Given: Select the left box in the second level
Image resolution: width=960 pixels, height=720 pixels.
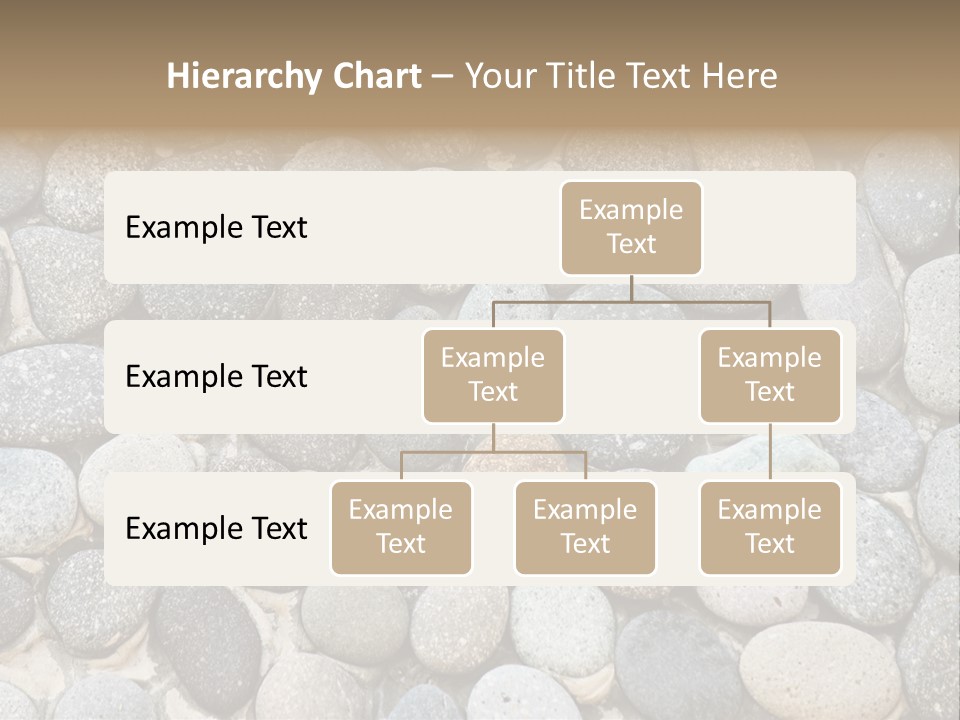Looking at the screenshot, I should pyautogui.click(x=493, y=376).
